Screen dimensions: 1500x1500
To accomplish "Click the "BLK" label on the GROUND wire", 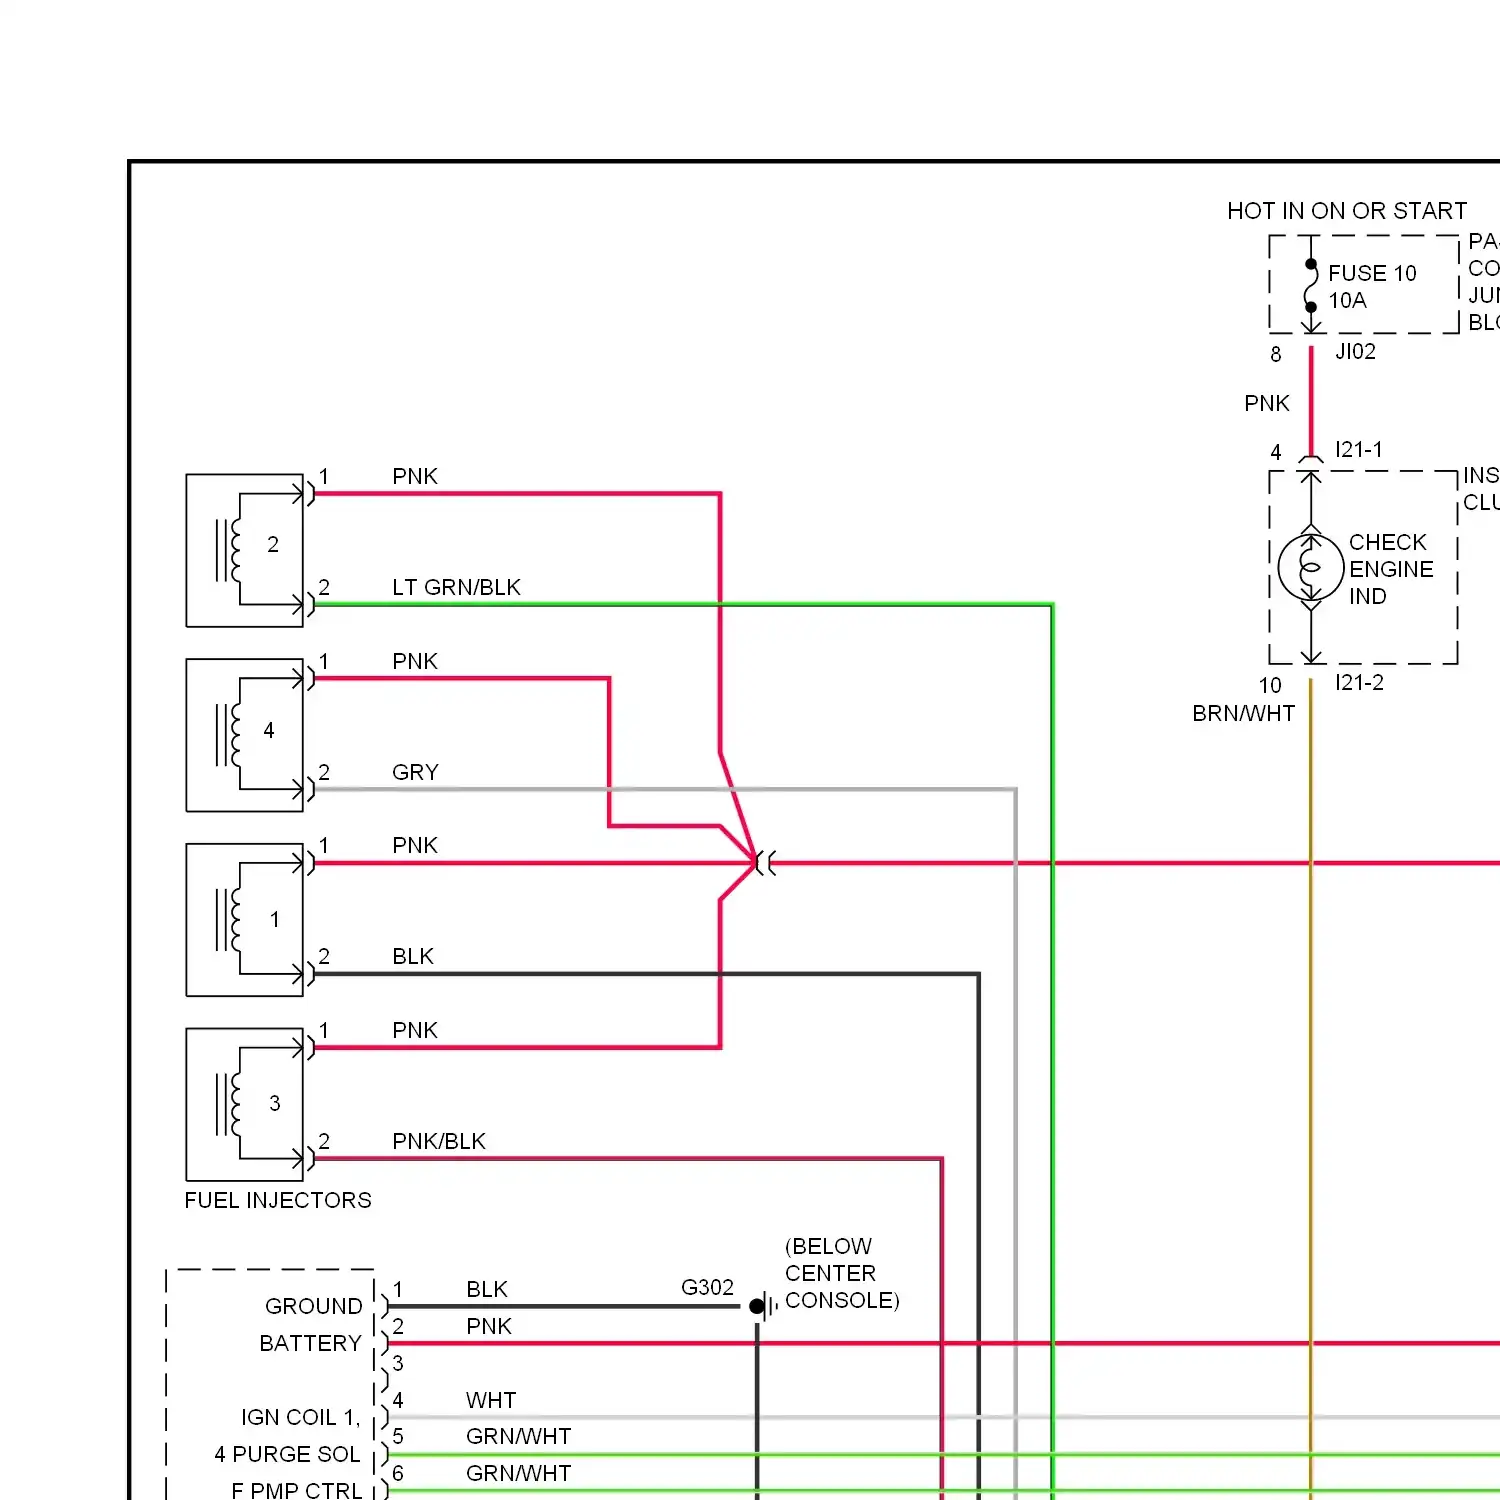I will click(486, 1289).
